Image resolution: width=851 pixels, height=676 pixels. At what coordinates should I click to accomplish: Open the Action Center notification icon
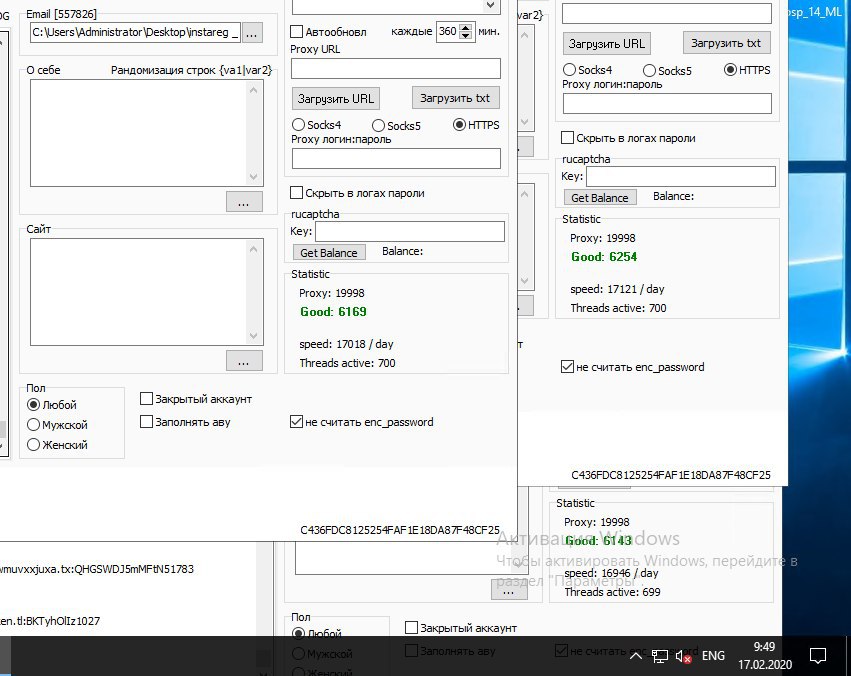pos(817,656)
